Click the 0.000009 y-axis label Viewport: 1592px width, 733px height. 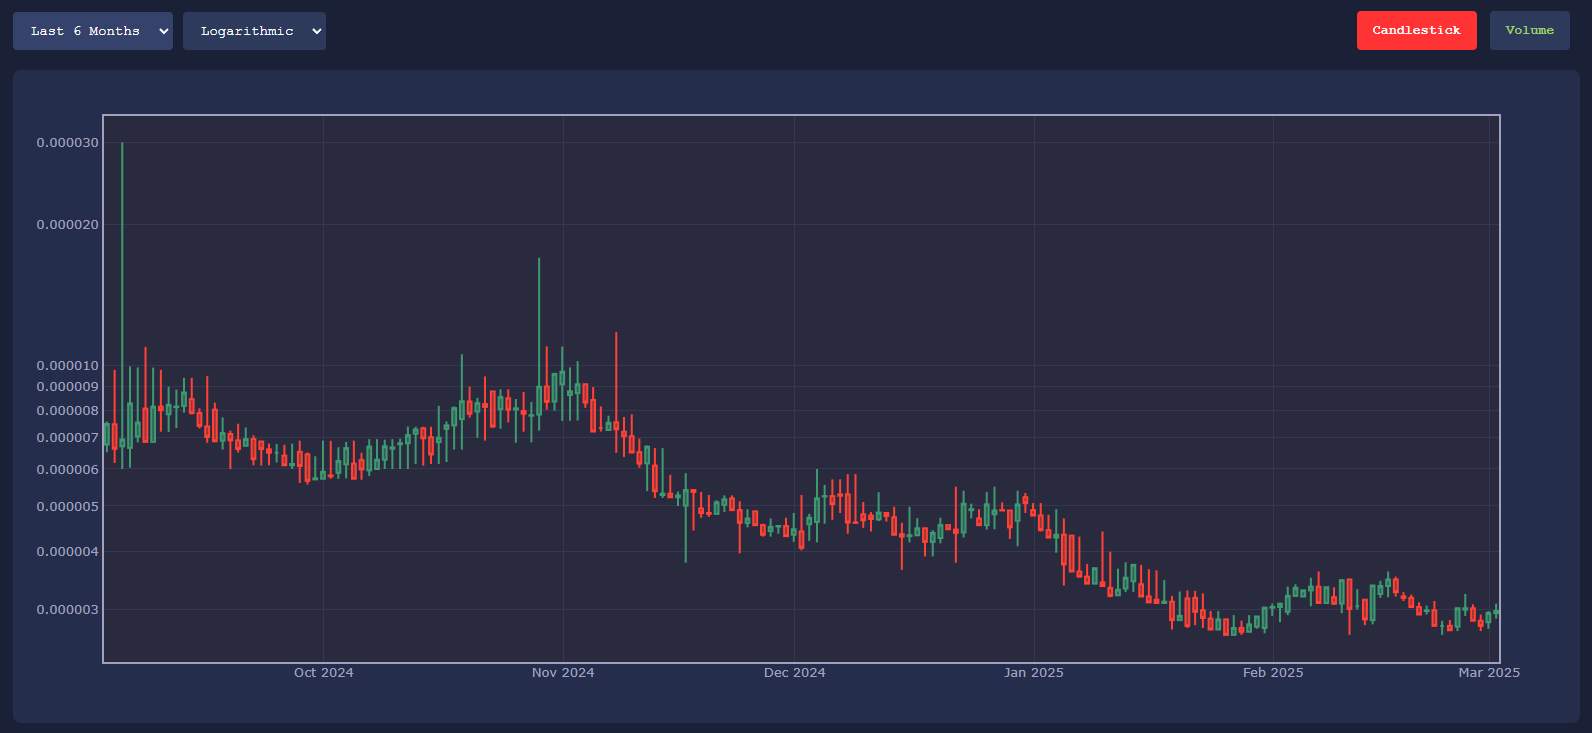click(68, 387)
